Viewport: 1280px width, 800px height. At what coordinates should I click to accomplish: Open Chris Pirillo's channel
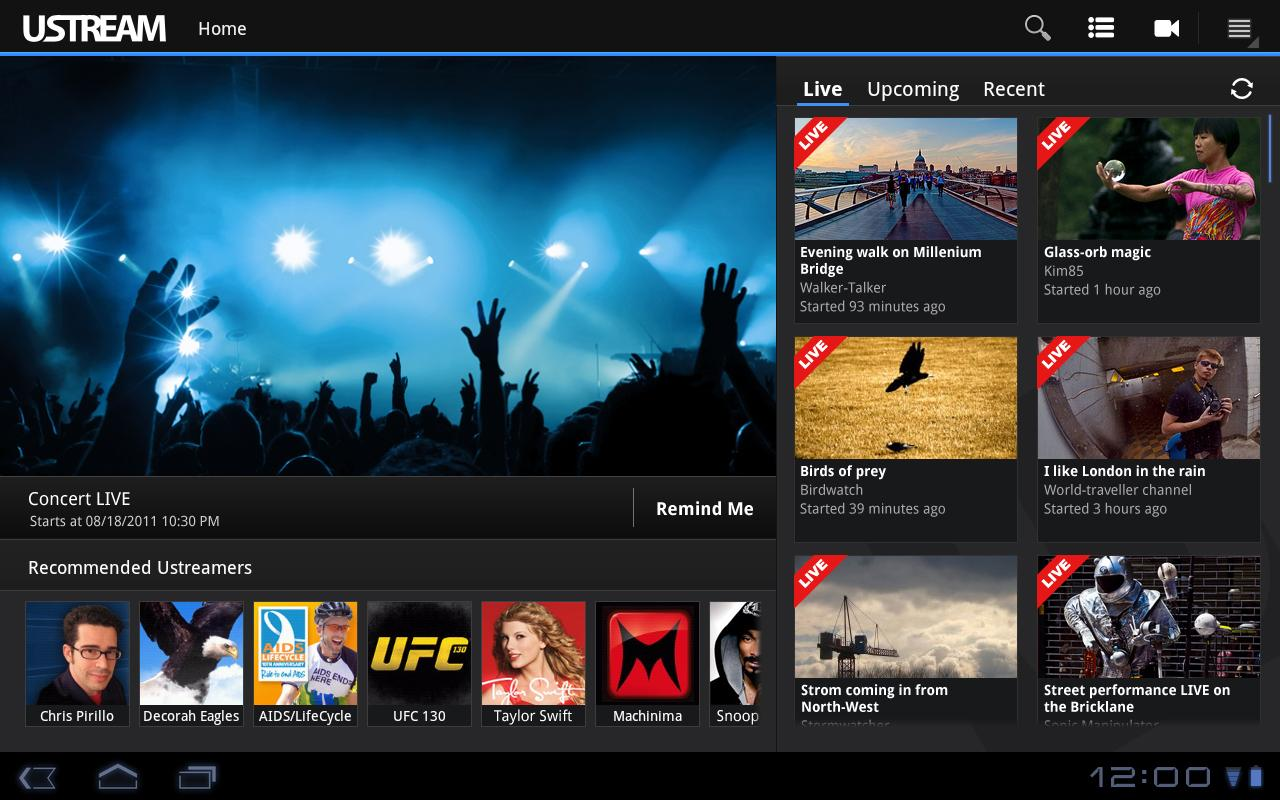tap(77, 663)
